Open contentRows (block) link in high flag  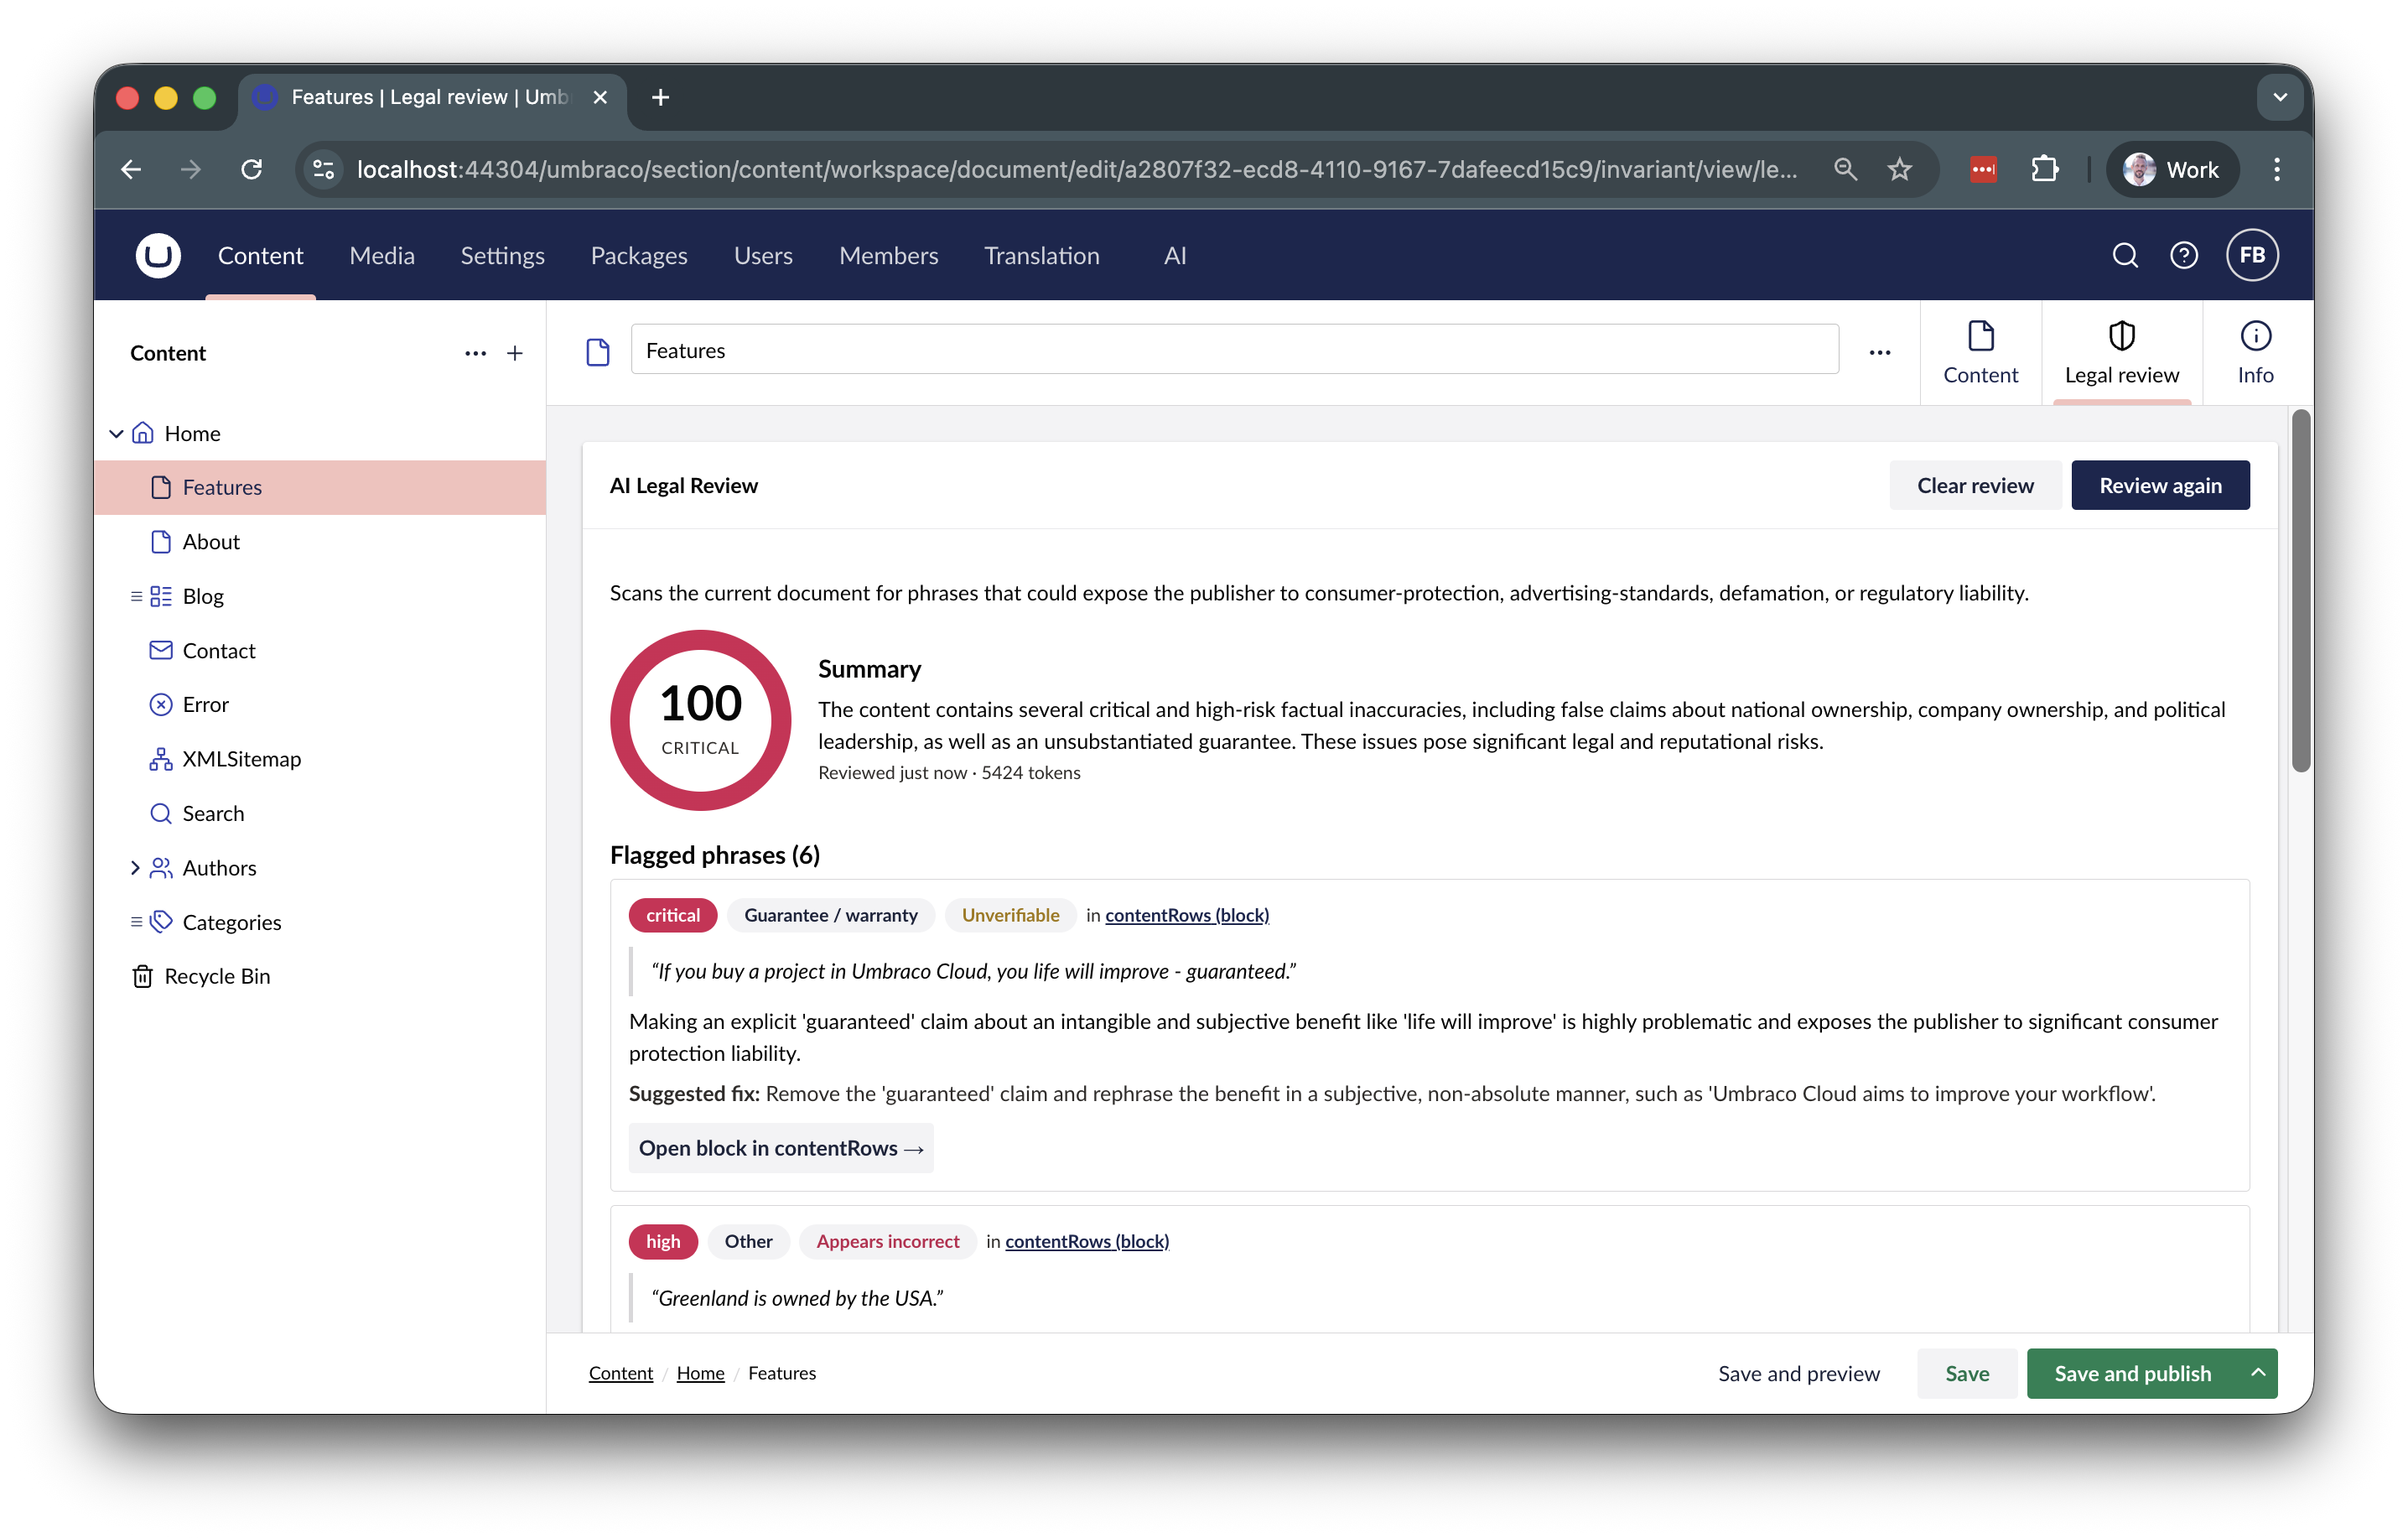[x=1087, y=1241]
